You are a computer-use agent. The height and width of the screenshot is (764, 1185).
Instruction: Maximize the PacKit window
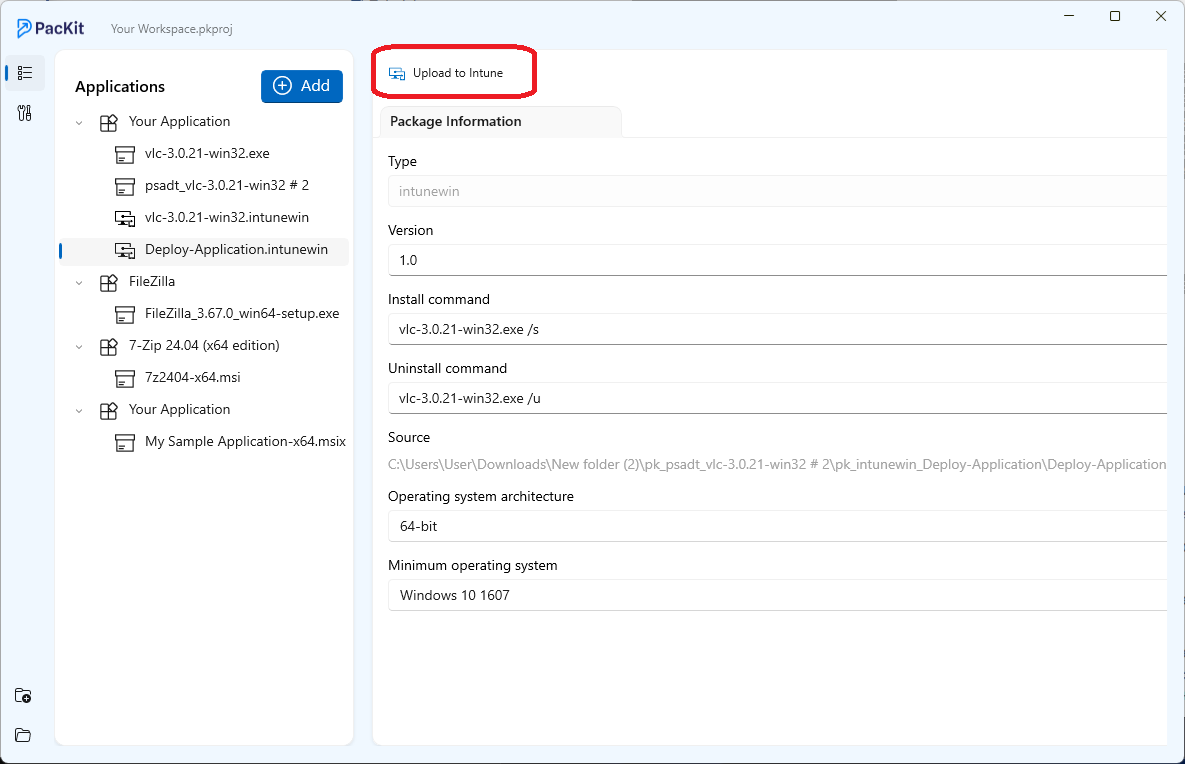pos(1115,16)
